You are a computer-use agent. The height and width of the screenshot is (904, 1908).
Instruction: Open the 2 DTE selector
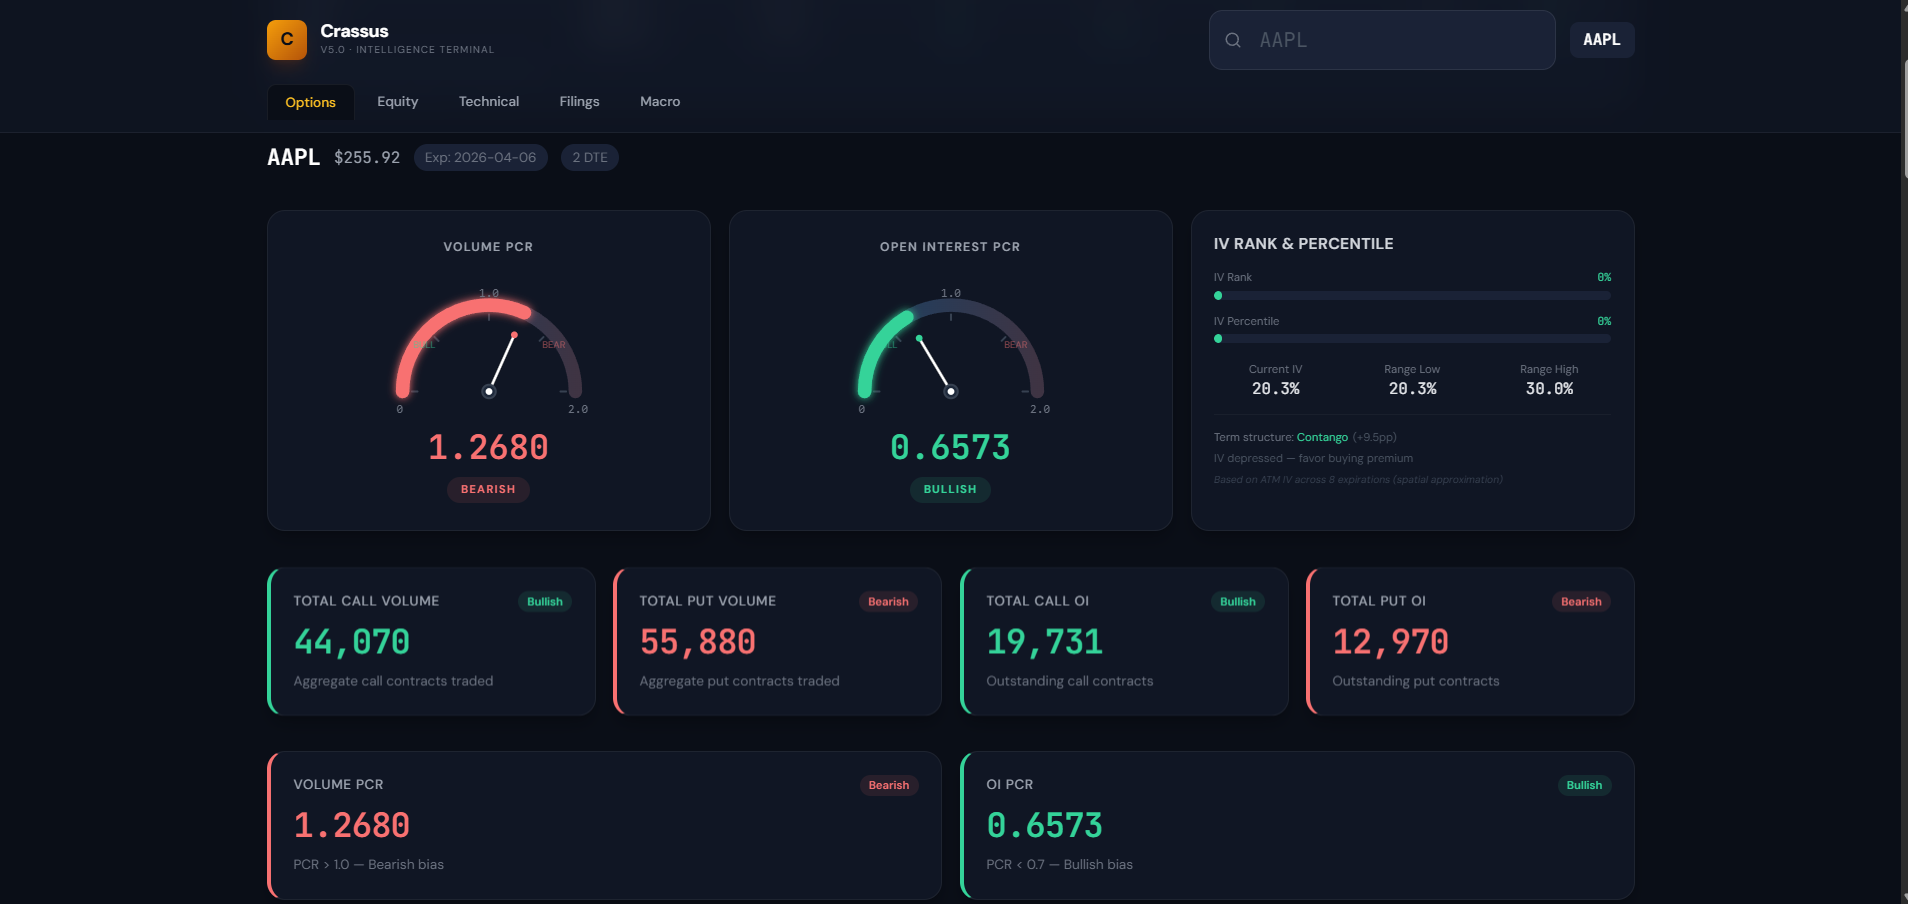(589, 157)
